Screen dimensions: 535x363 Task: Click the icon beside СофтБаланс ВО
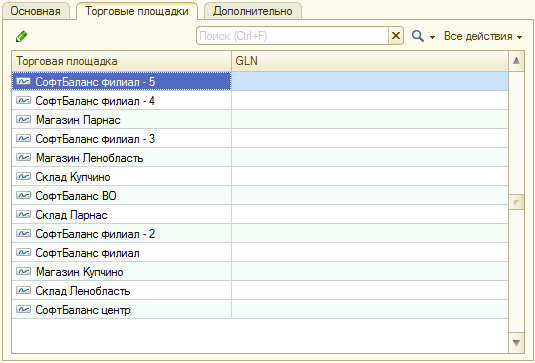[x=24, y=195]
